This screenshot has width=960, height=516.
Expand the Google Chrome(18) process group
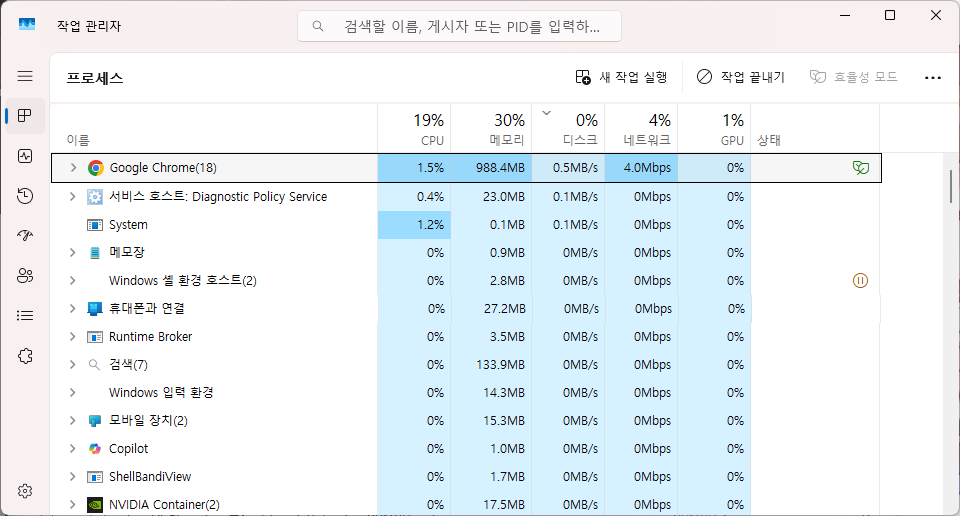coord(73,168)
